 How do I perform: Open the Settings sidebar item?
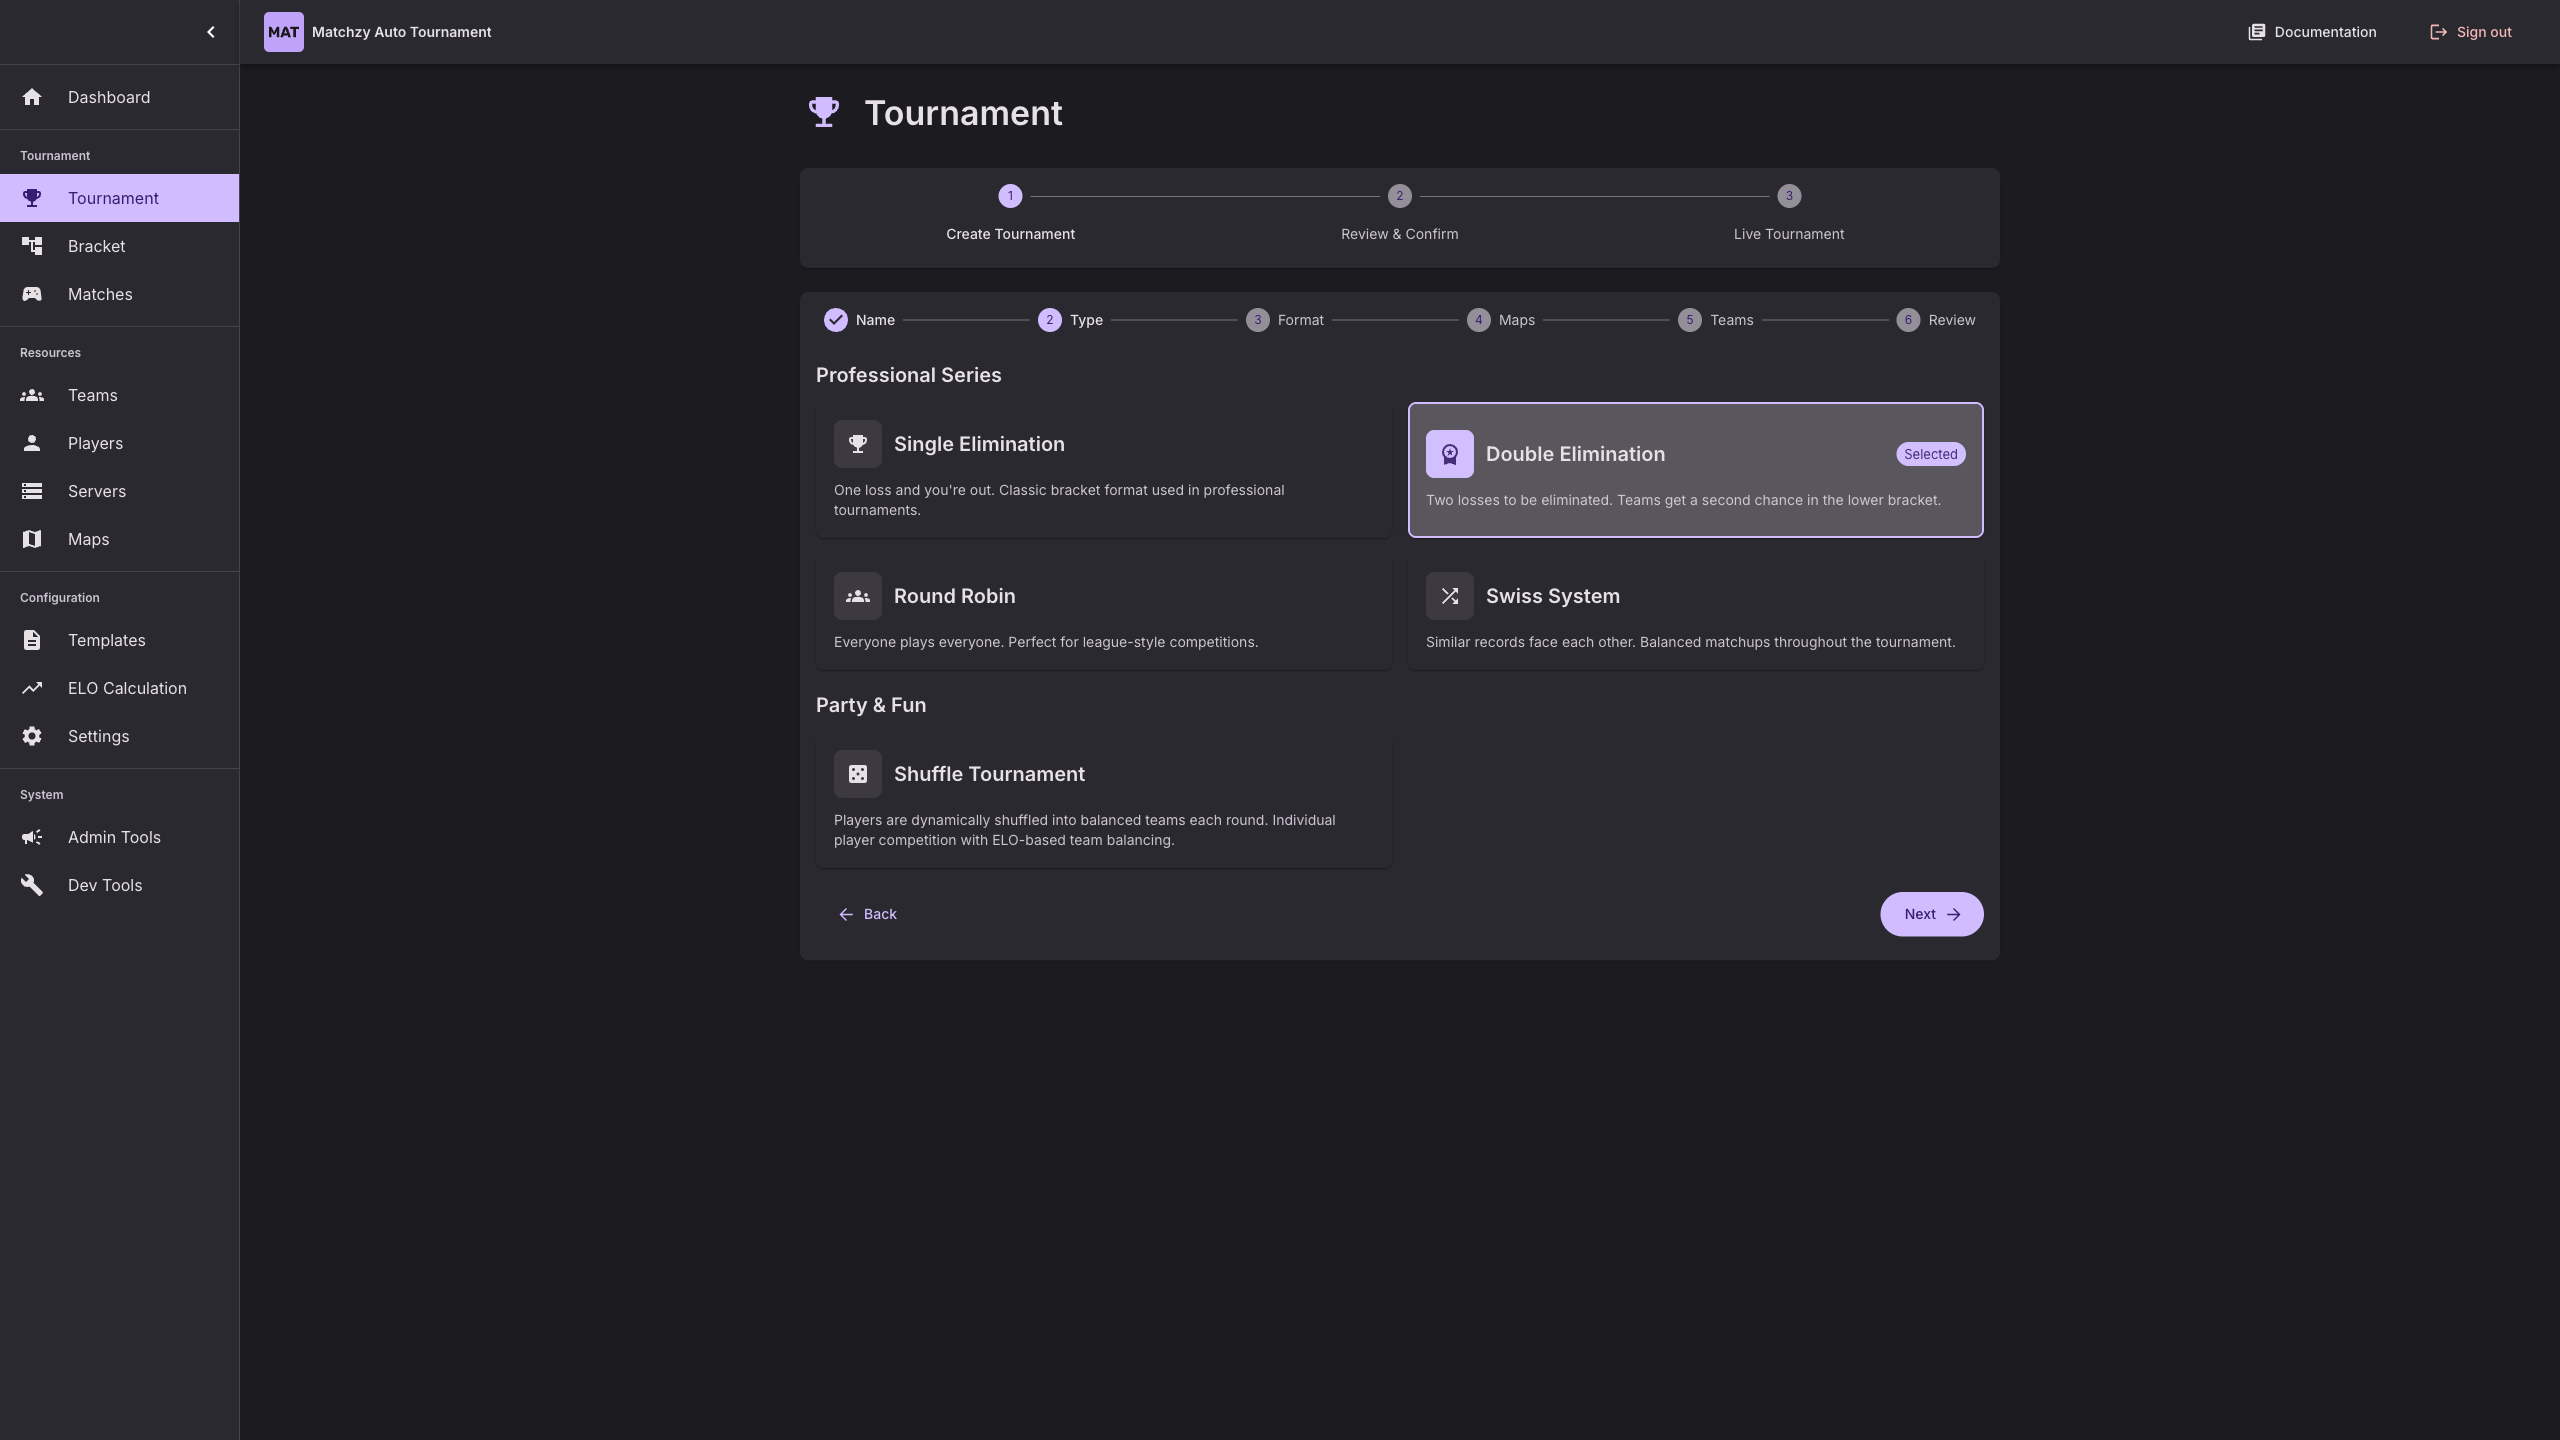tap(98, 736)
